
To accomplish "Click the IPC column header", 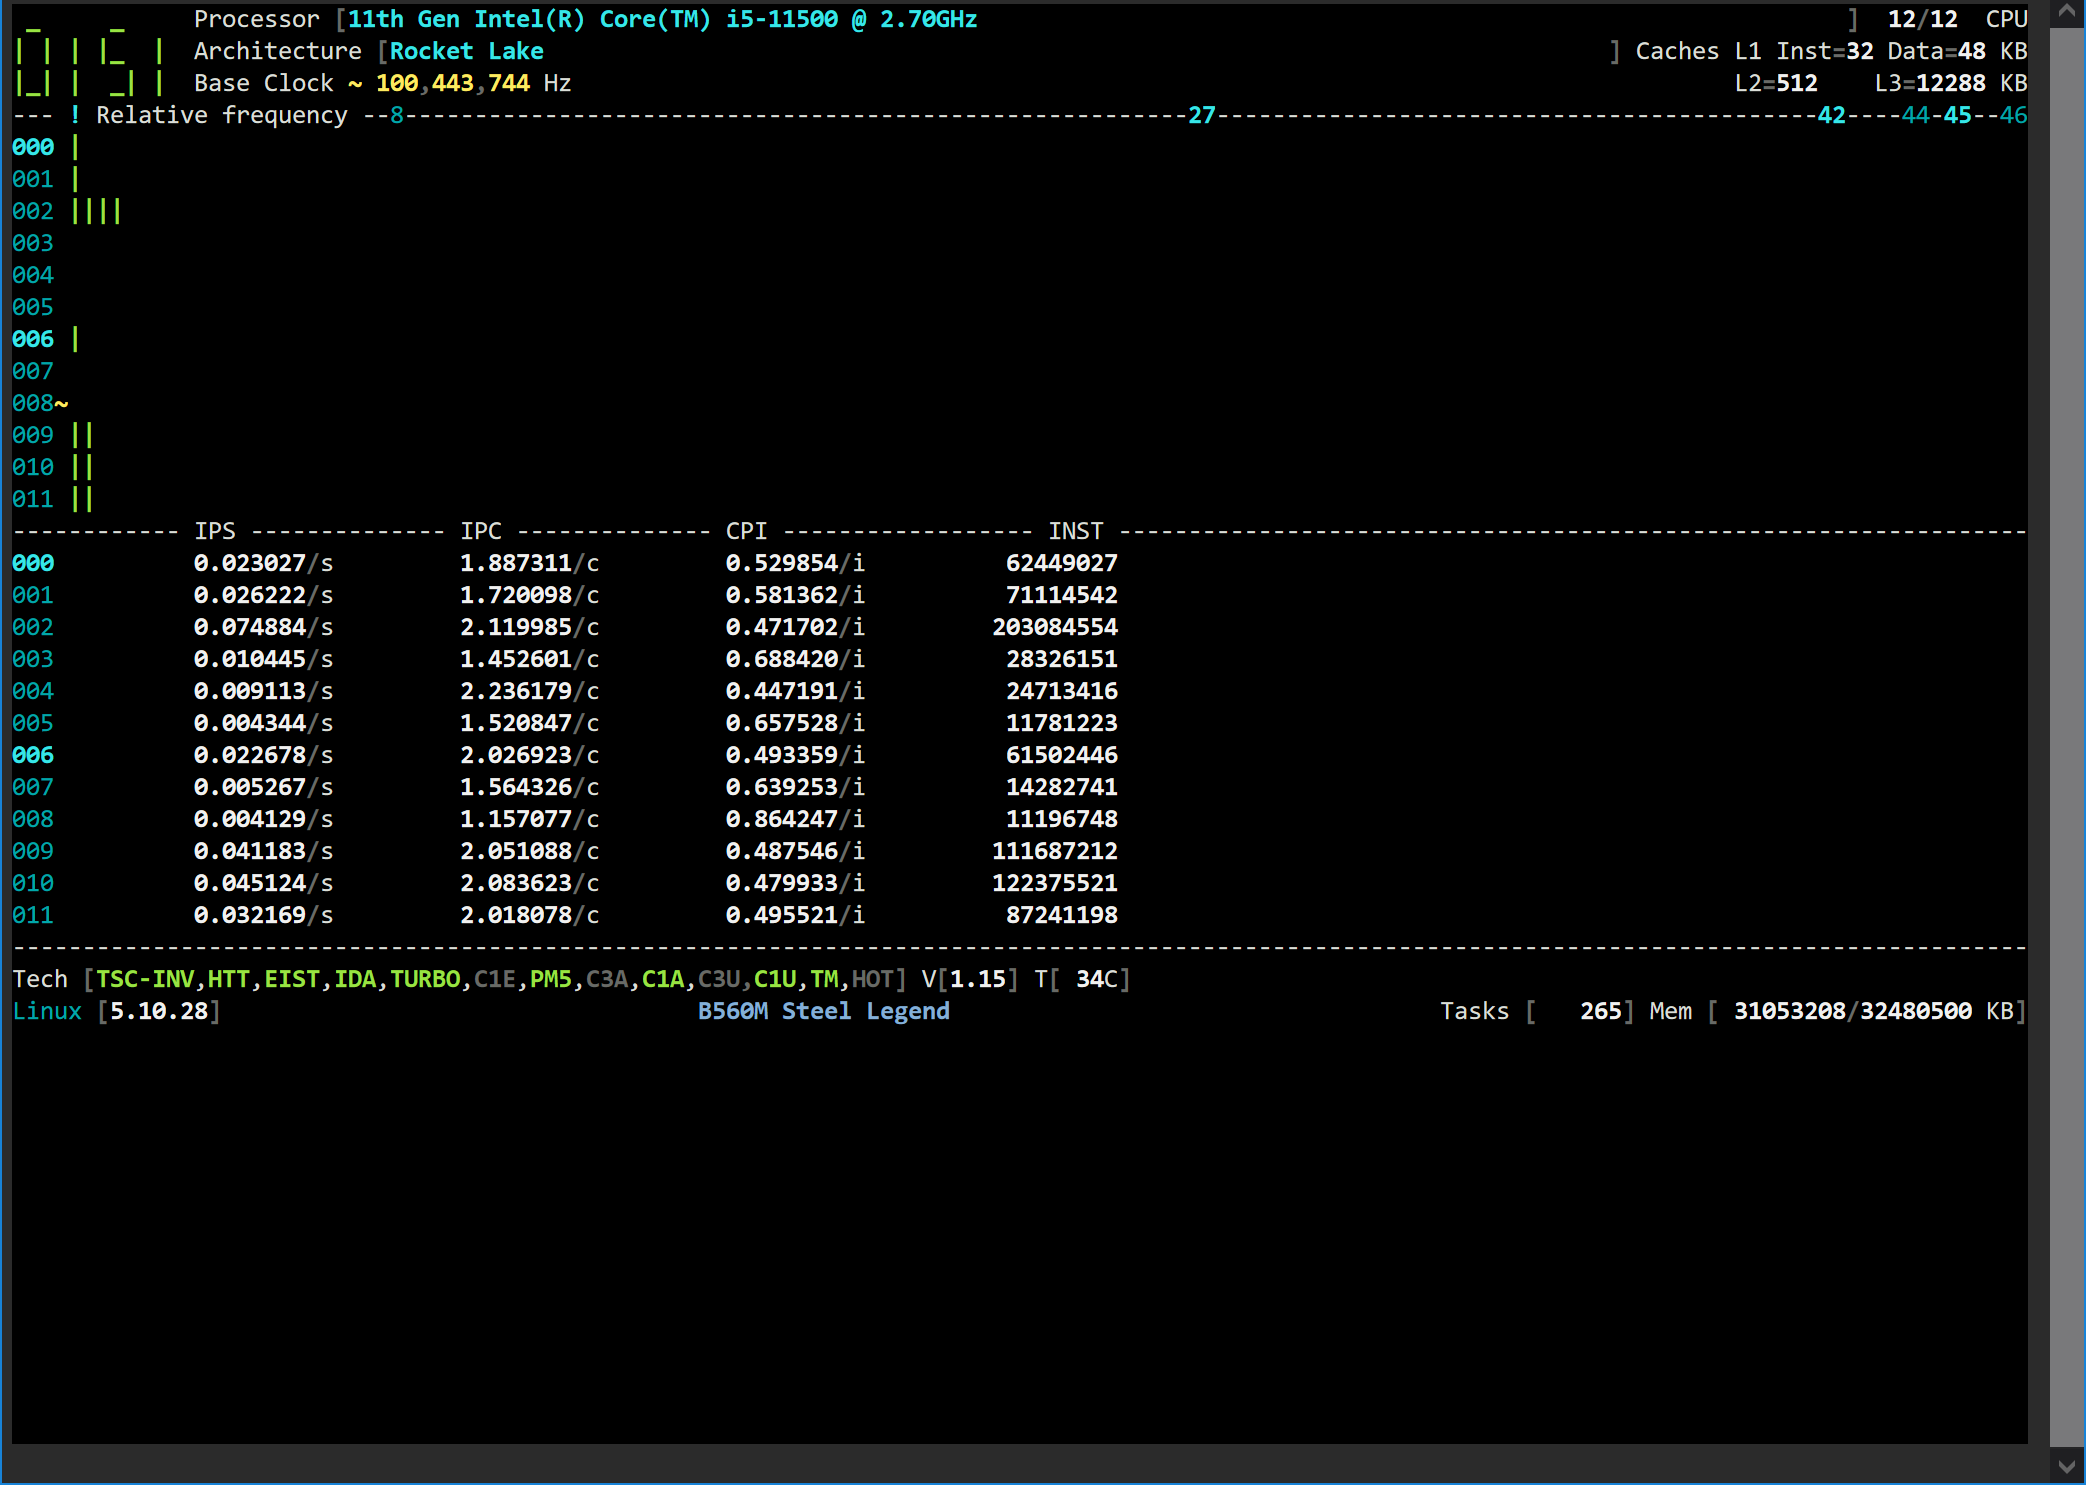I will click(480, 531).
